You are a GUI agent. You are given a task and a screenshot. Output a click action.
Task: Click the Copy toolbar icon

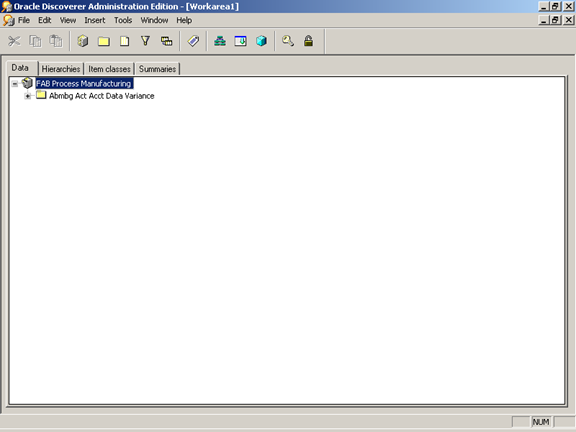tap(35, 41)
